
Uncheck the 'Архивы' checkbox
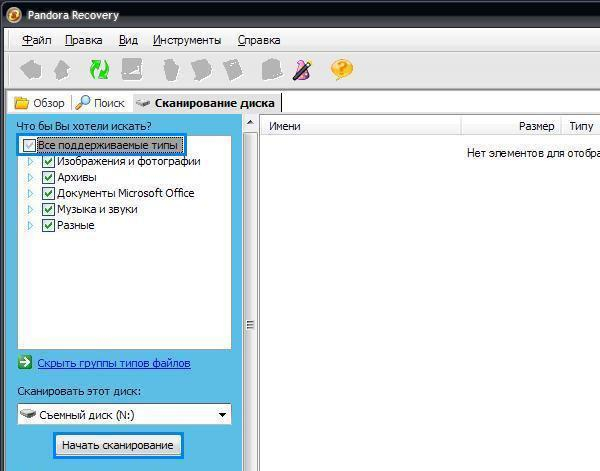point(48,177)
